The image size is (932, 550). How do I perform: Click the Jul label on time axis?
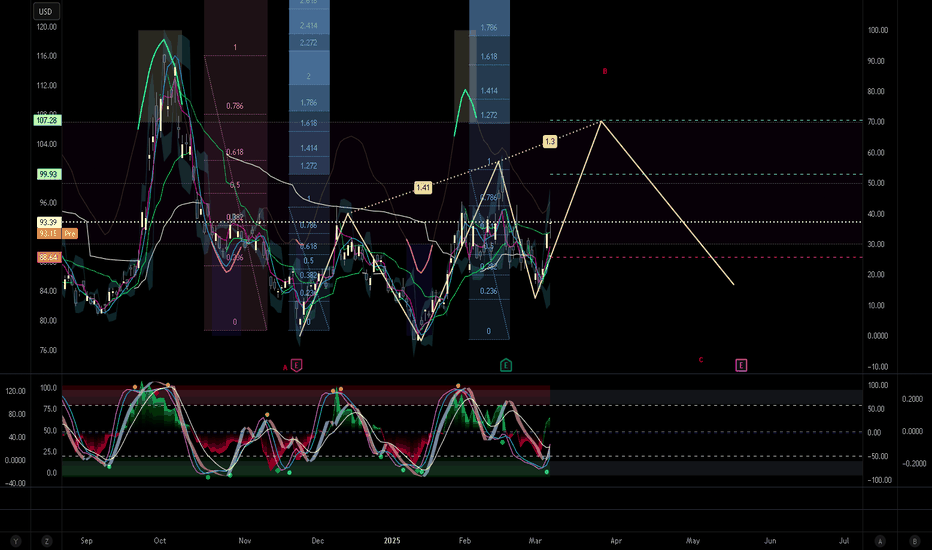[x=844, y=540]
